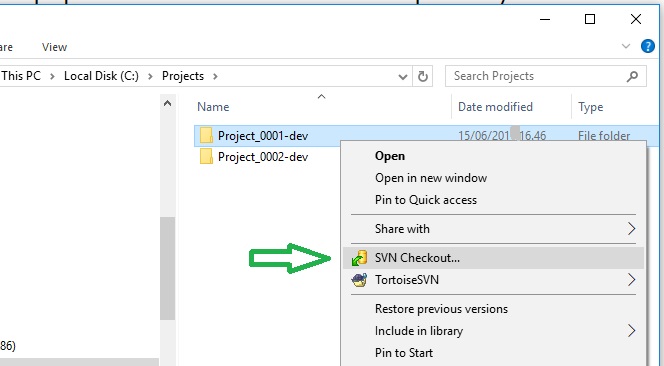The height and width of the screenshot is (366, 664).
Task: Select the Project_0001-dev folder name
Action: click(x=263, y=136)
